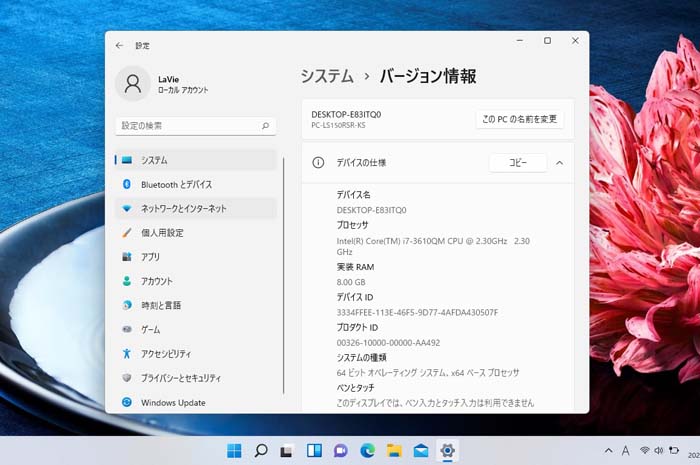Screen dimensions: 700x465
Task: Launch Microsoft Edge from taskbar
Action: coord(367,451)
